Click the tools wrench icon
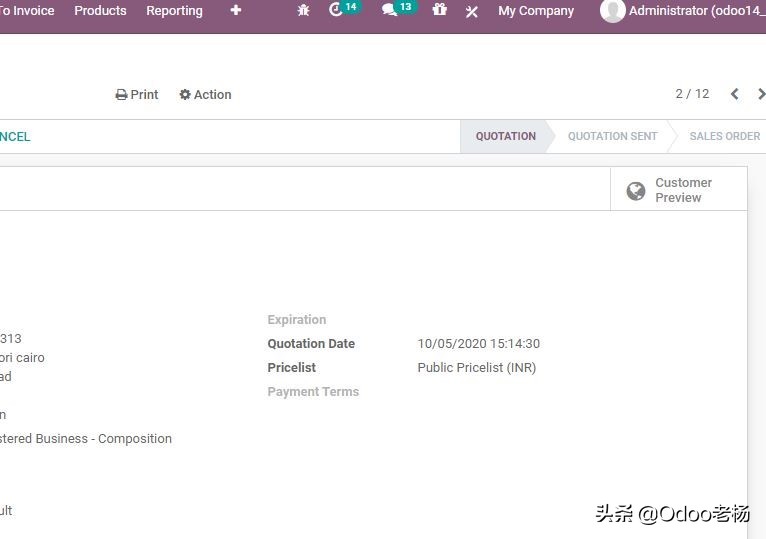766x539 pixels. click(x=471, y=11)
